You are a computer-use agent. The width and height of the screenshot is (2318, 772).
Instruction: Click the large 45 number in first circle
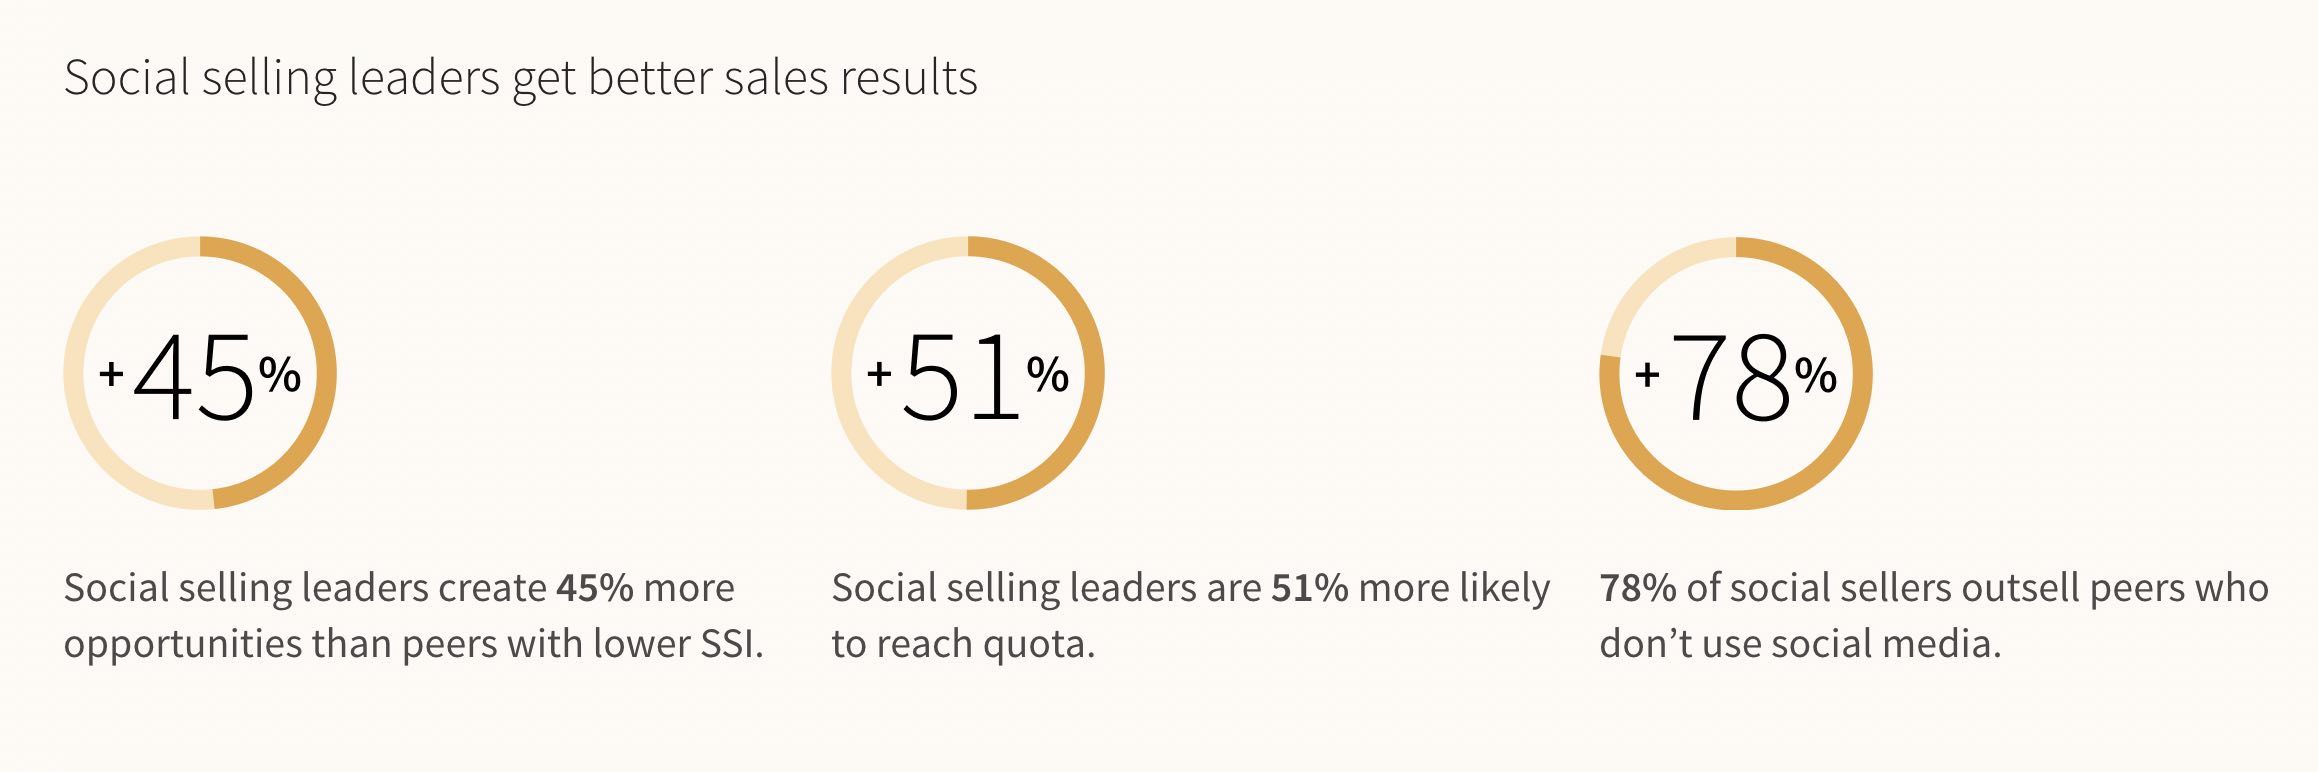click(x=194, y=379)
